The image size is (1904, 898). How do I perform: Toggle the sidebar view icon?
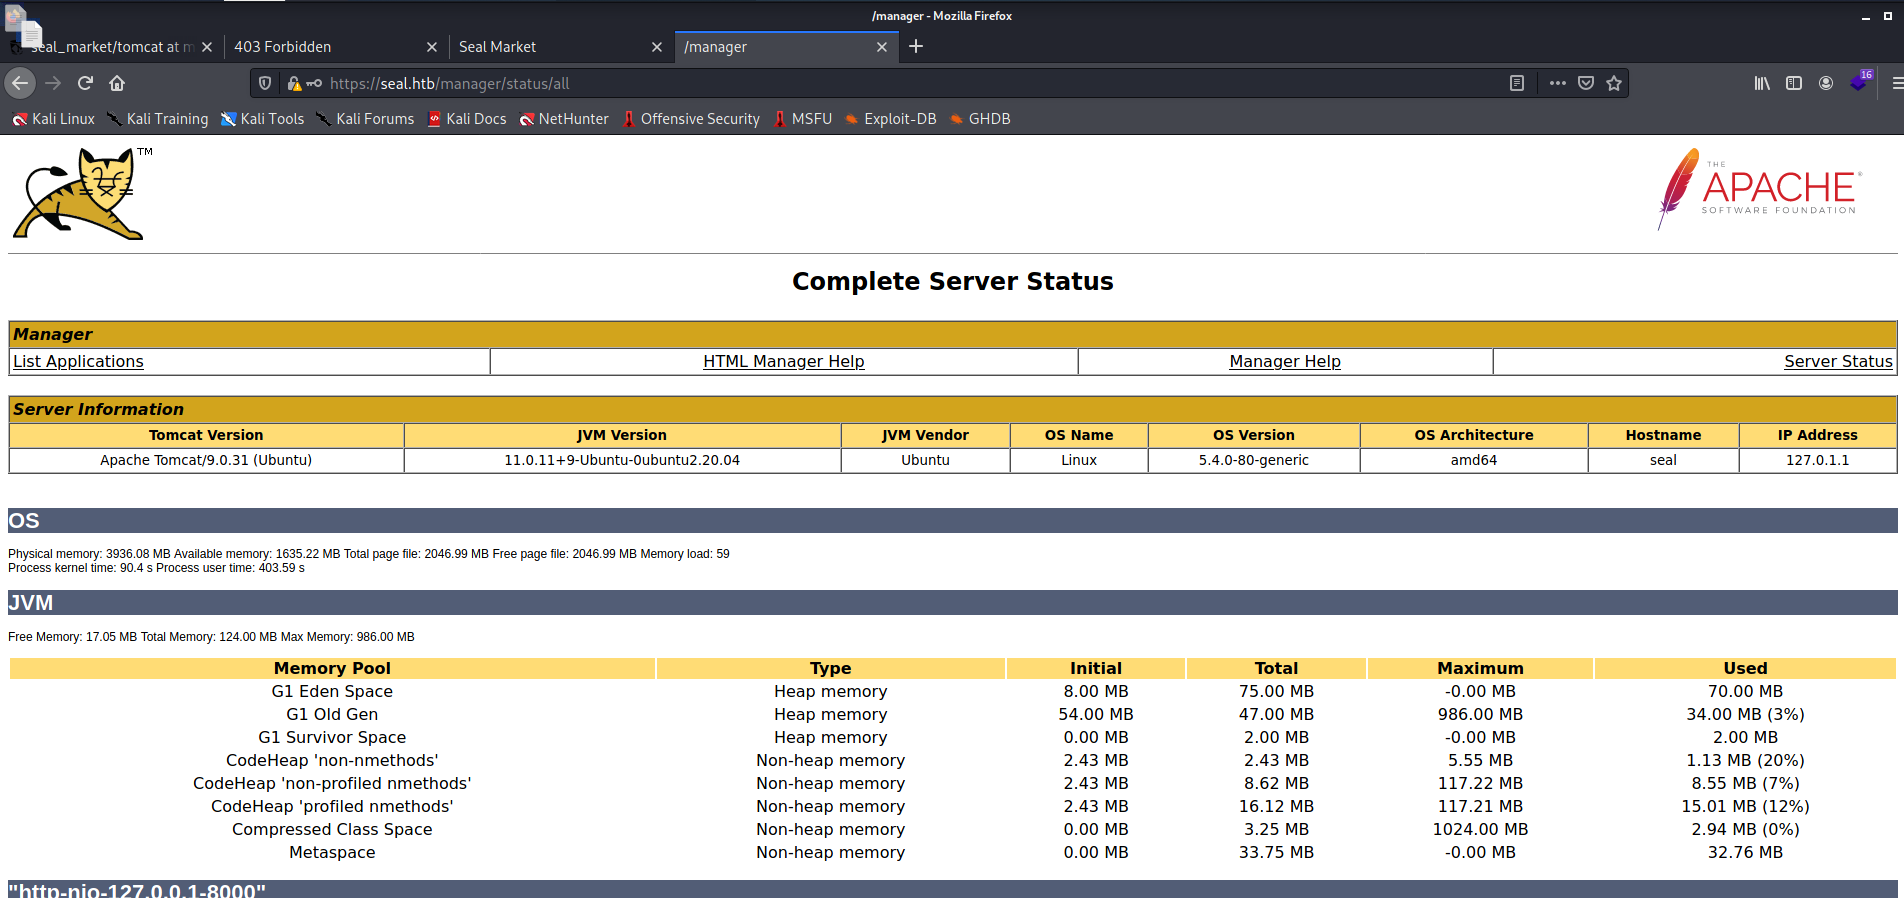tap(1794, 83)
